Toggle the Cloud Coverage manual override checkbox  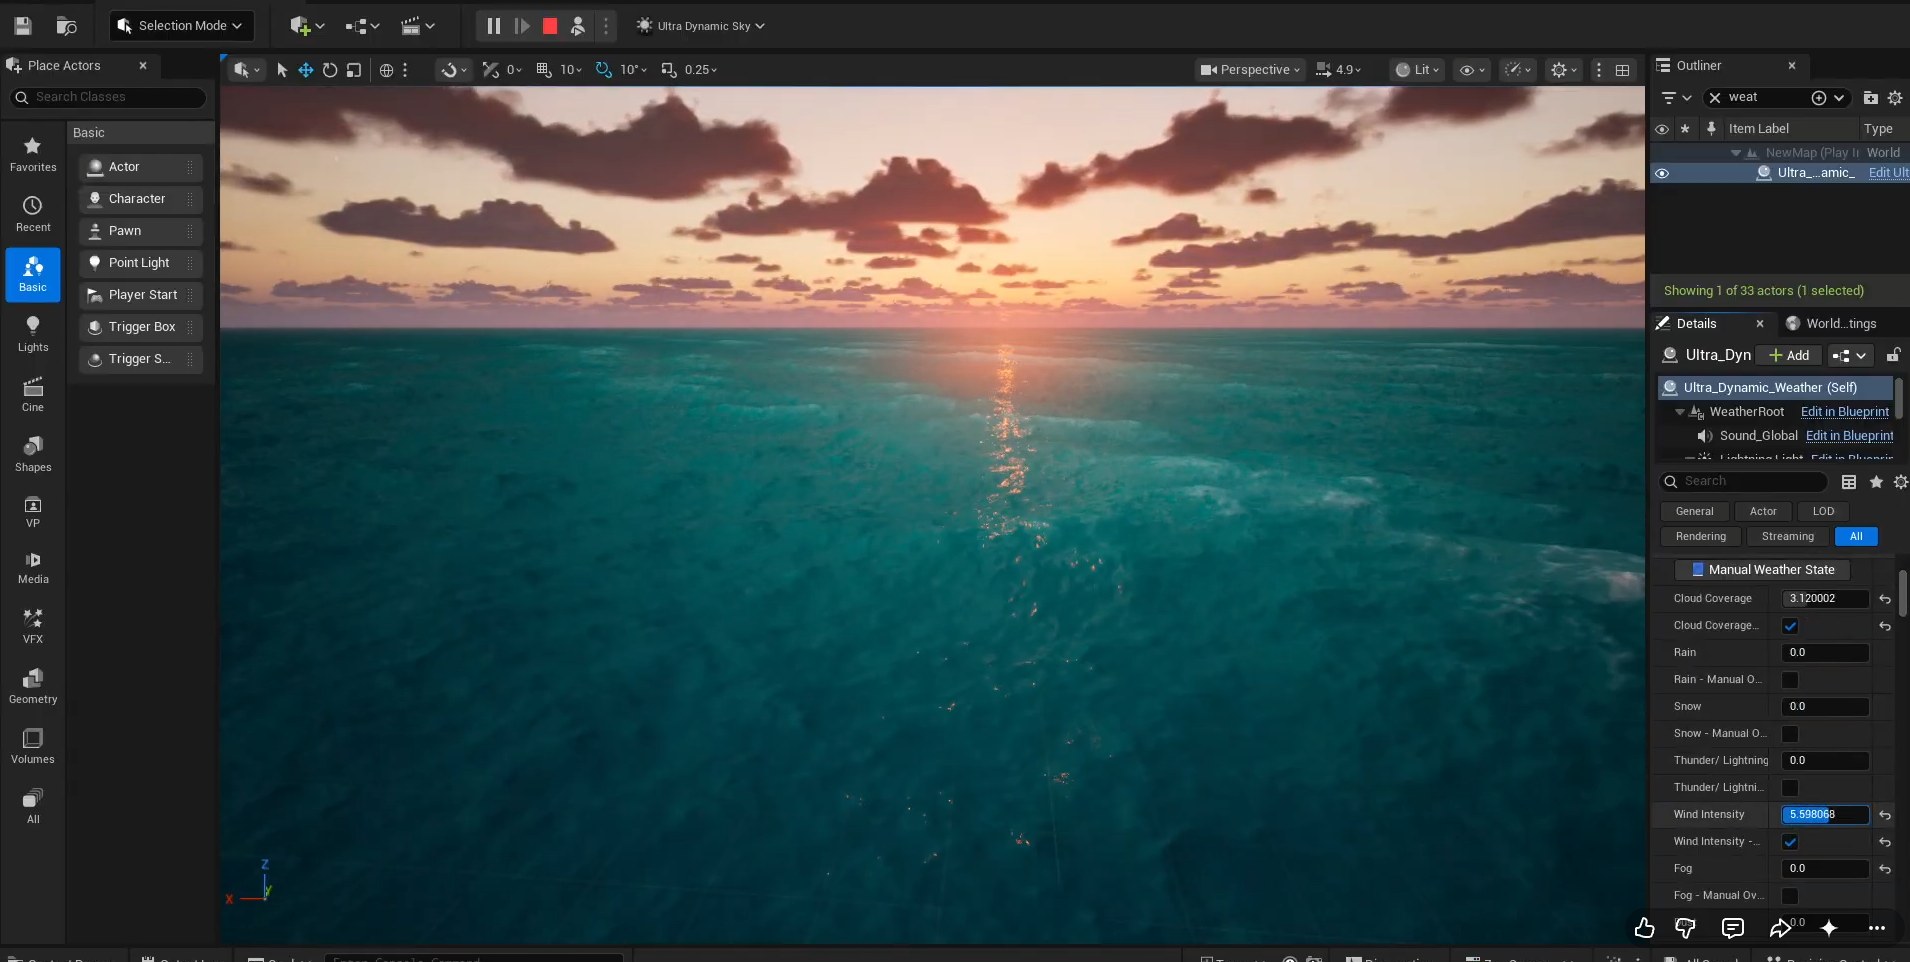click(x=1790, y=626)
